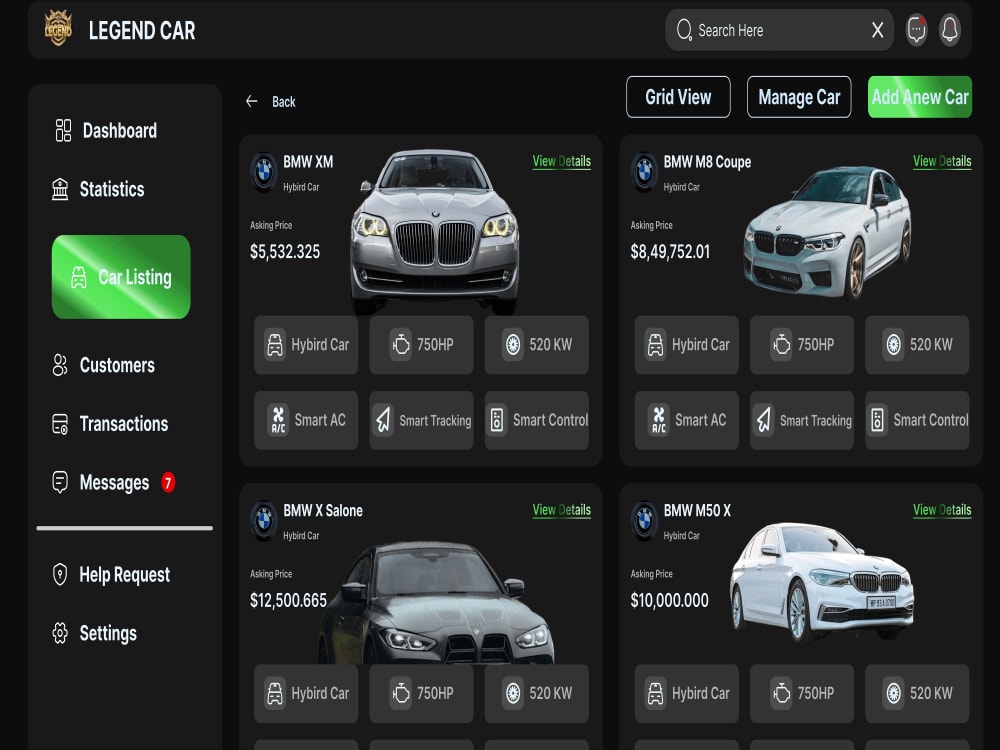Open Settings in the sidebar
Image resolution: width=1000 pixels, height=750 pixels.
[x=94, y=633]
